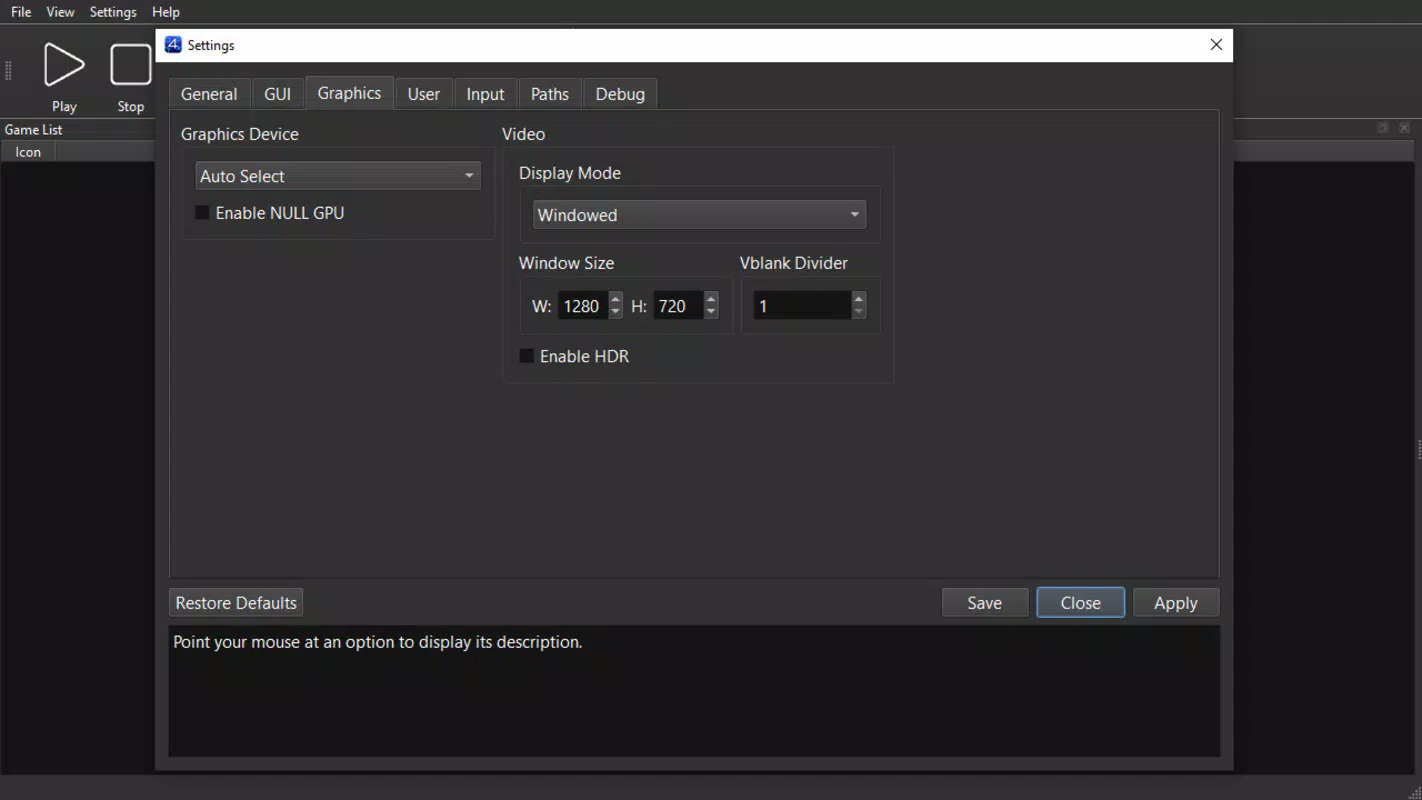Decrease window height with down arrow

[x=711, y=312]
